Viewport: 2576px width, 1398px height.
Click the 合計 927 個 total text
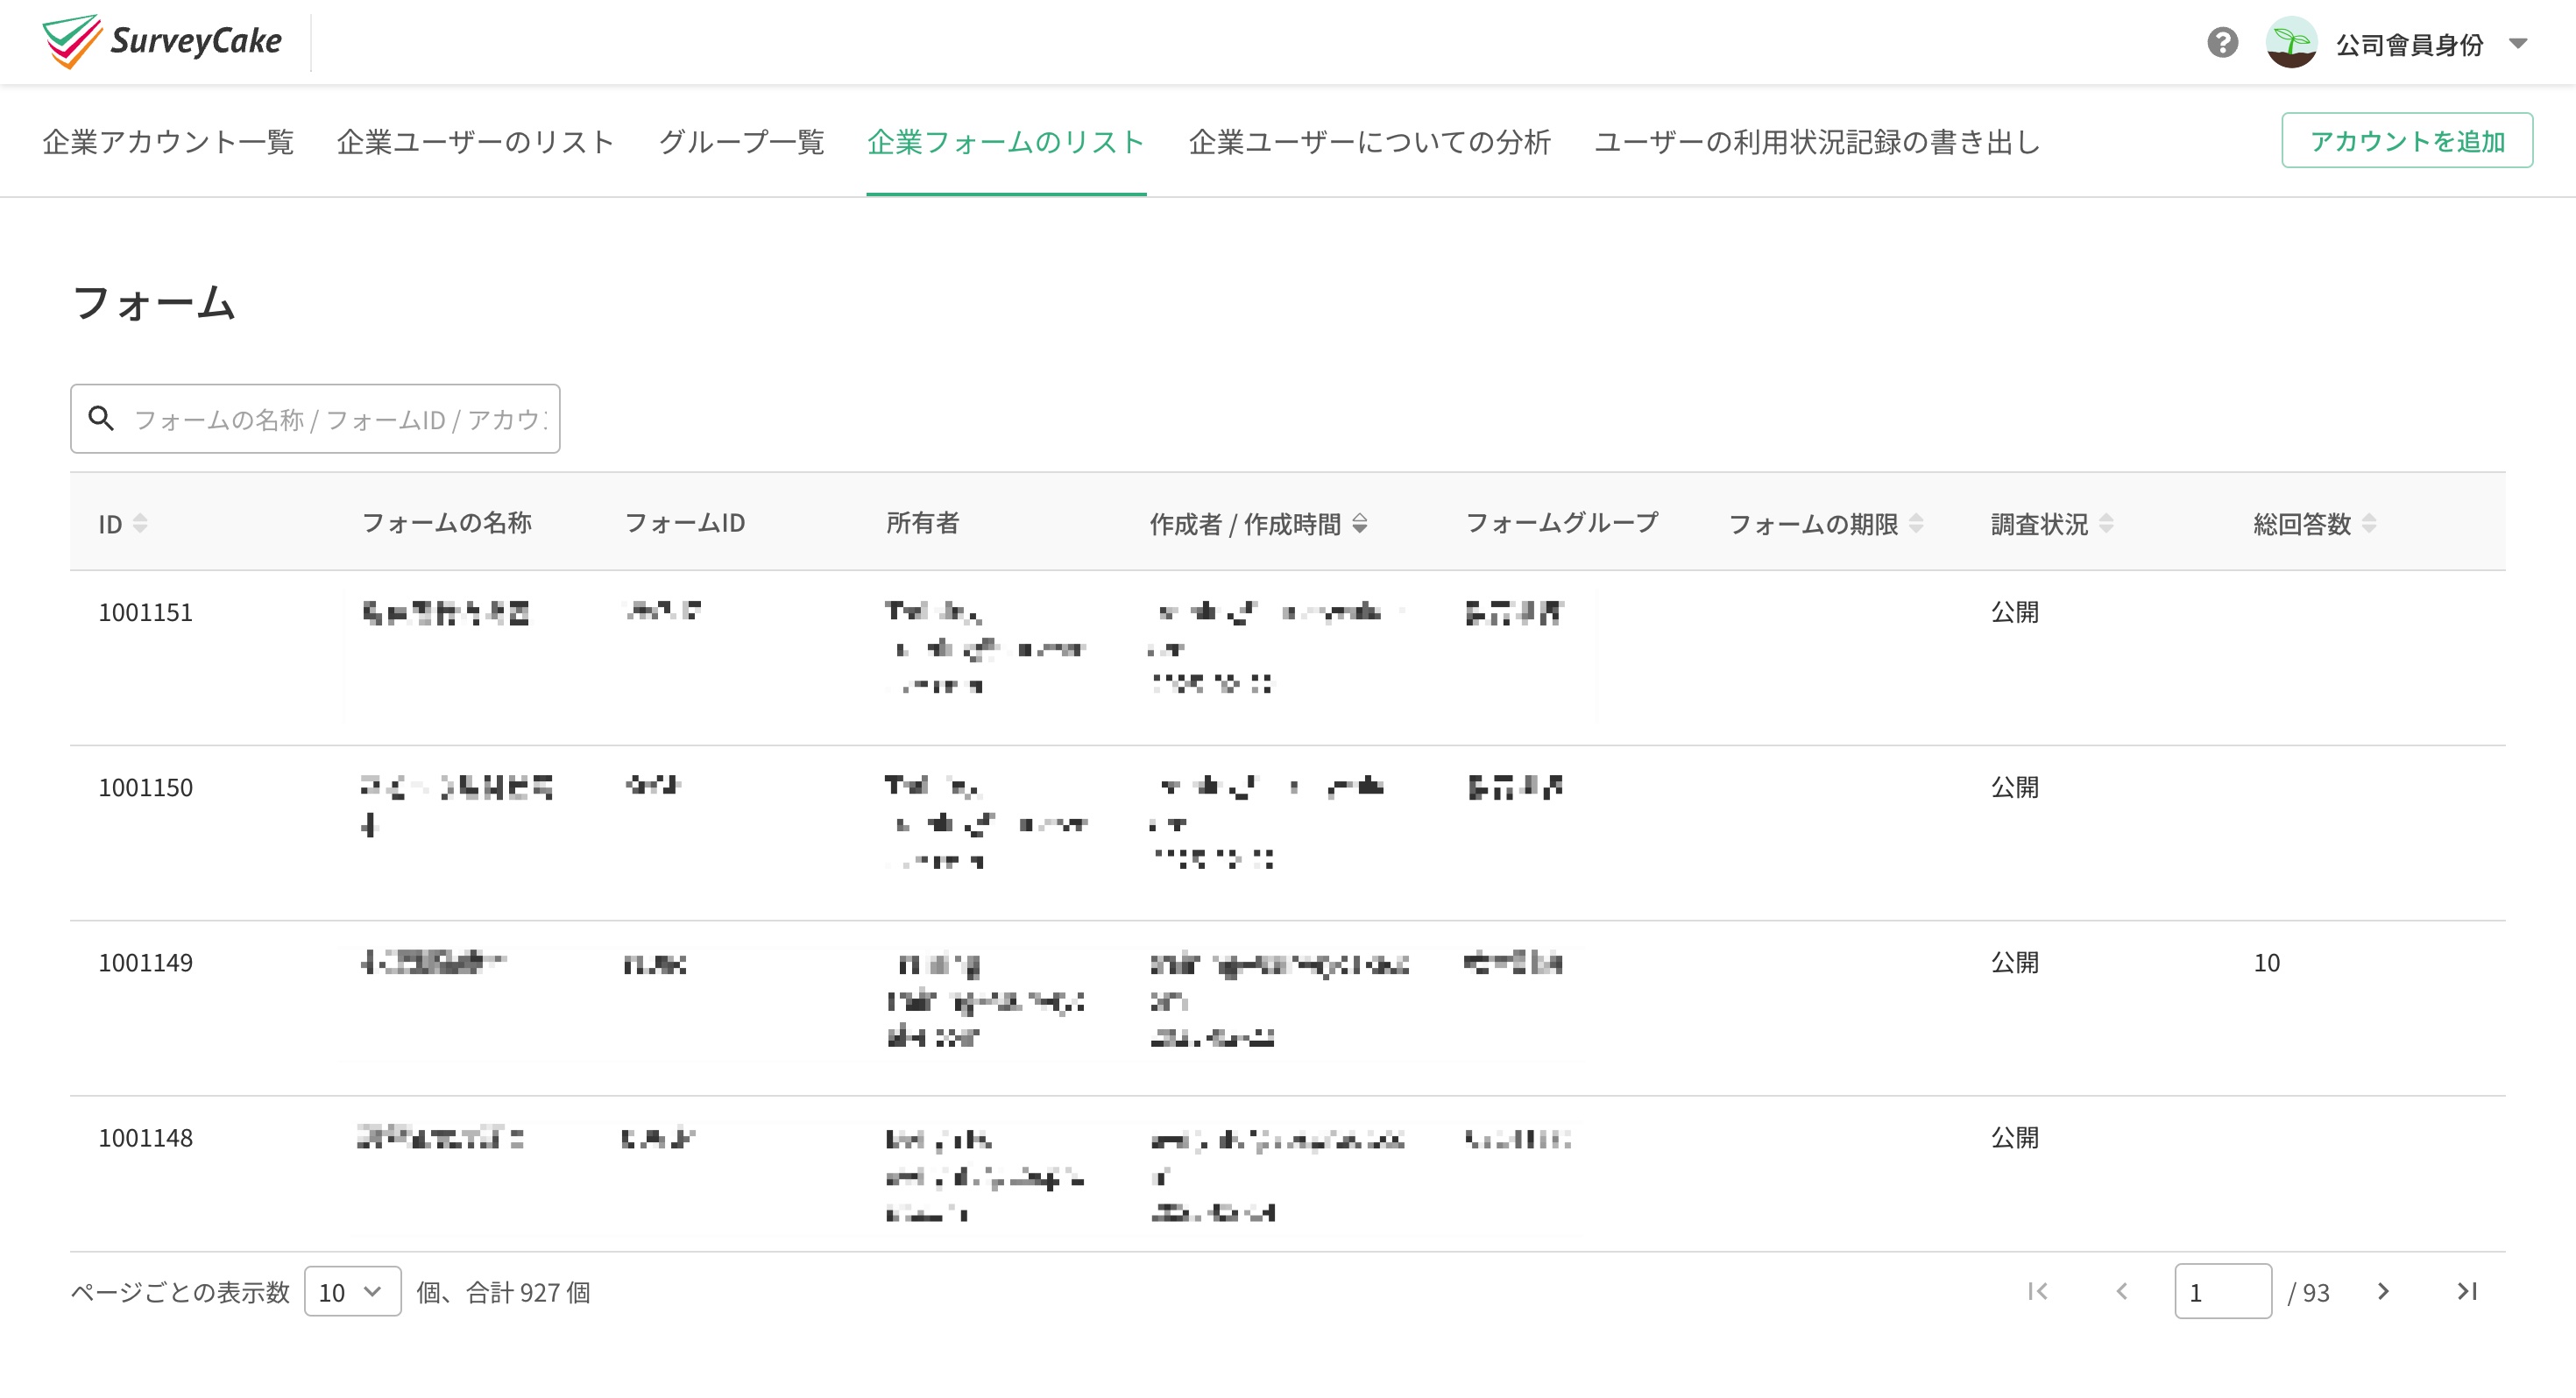coord(528,1292)
